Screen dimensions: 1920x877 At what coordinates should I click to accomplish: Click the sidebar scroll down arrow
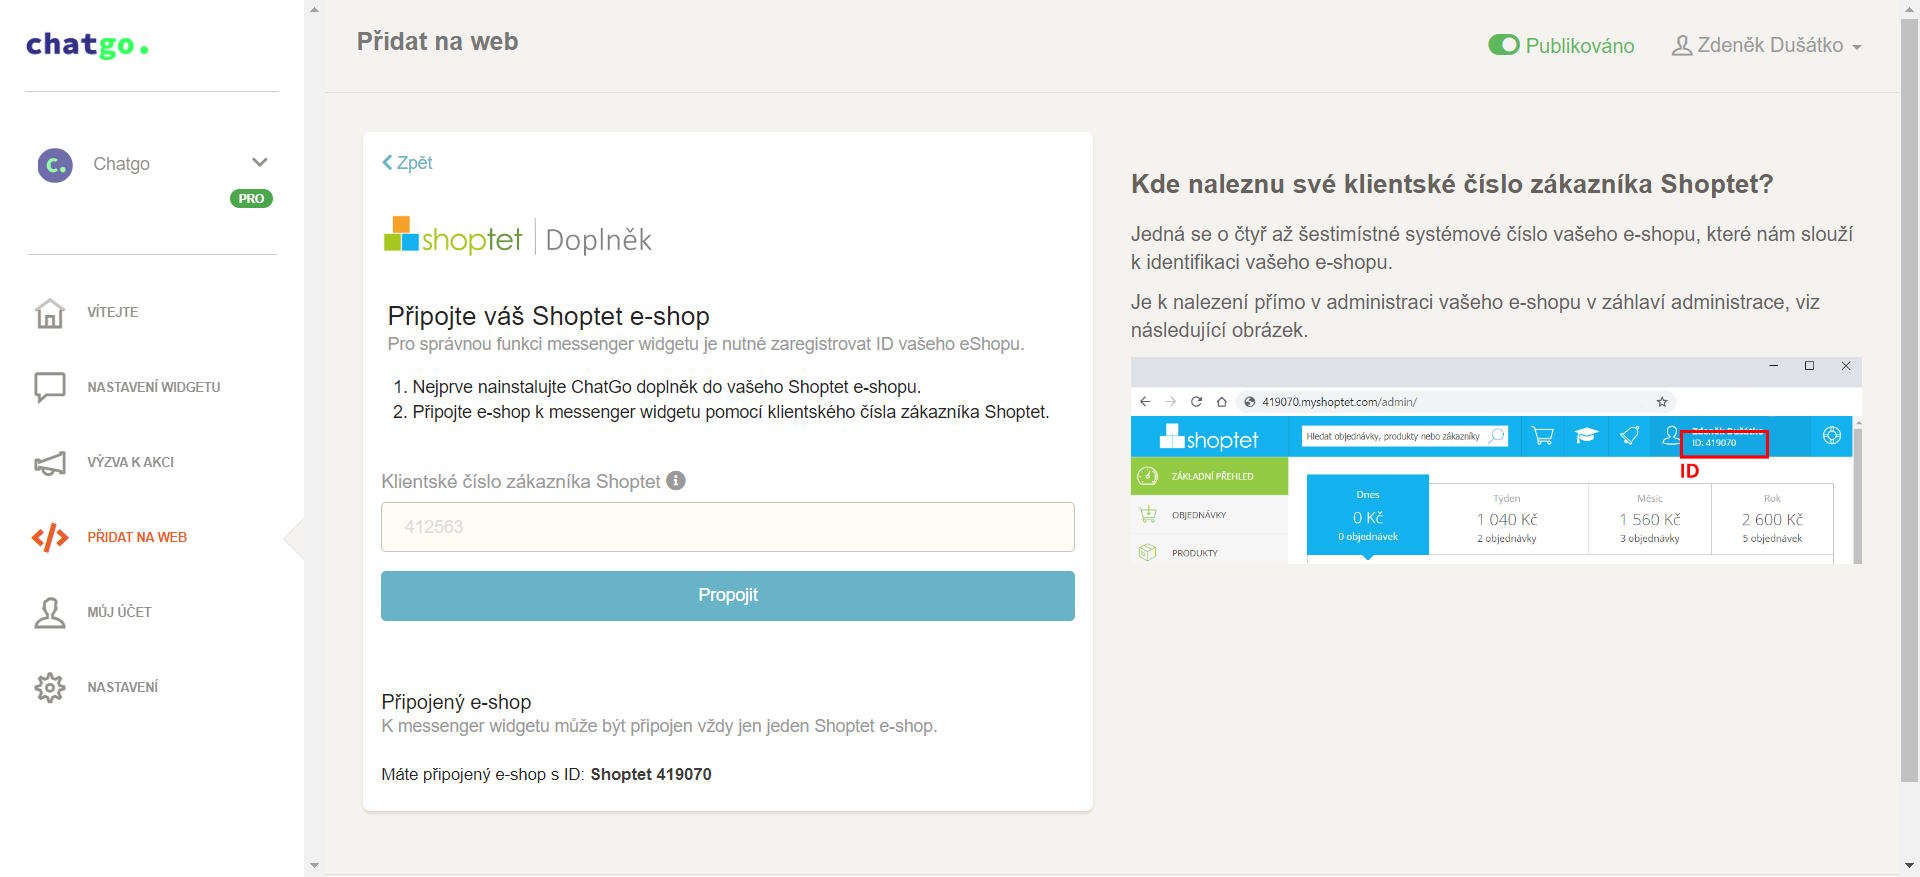point(314,866)
